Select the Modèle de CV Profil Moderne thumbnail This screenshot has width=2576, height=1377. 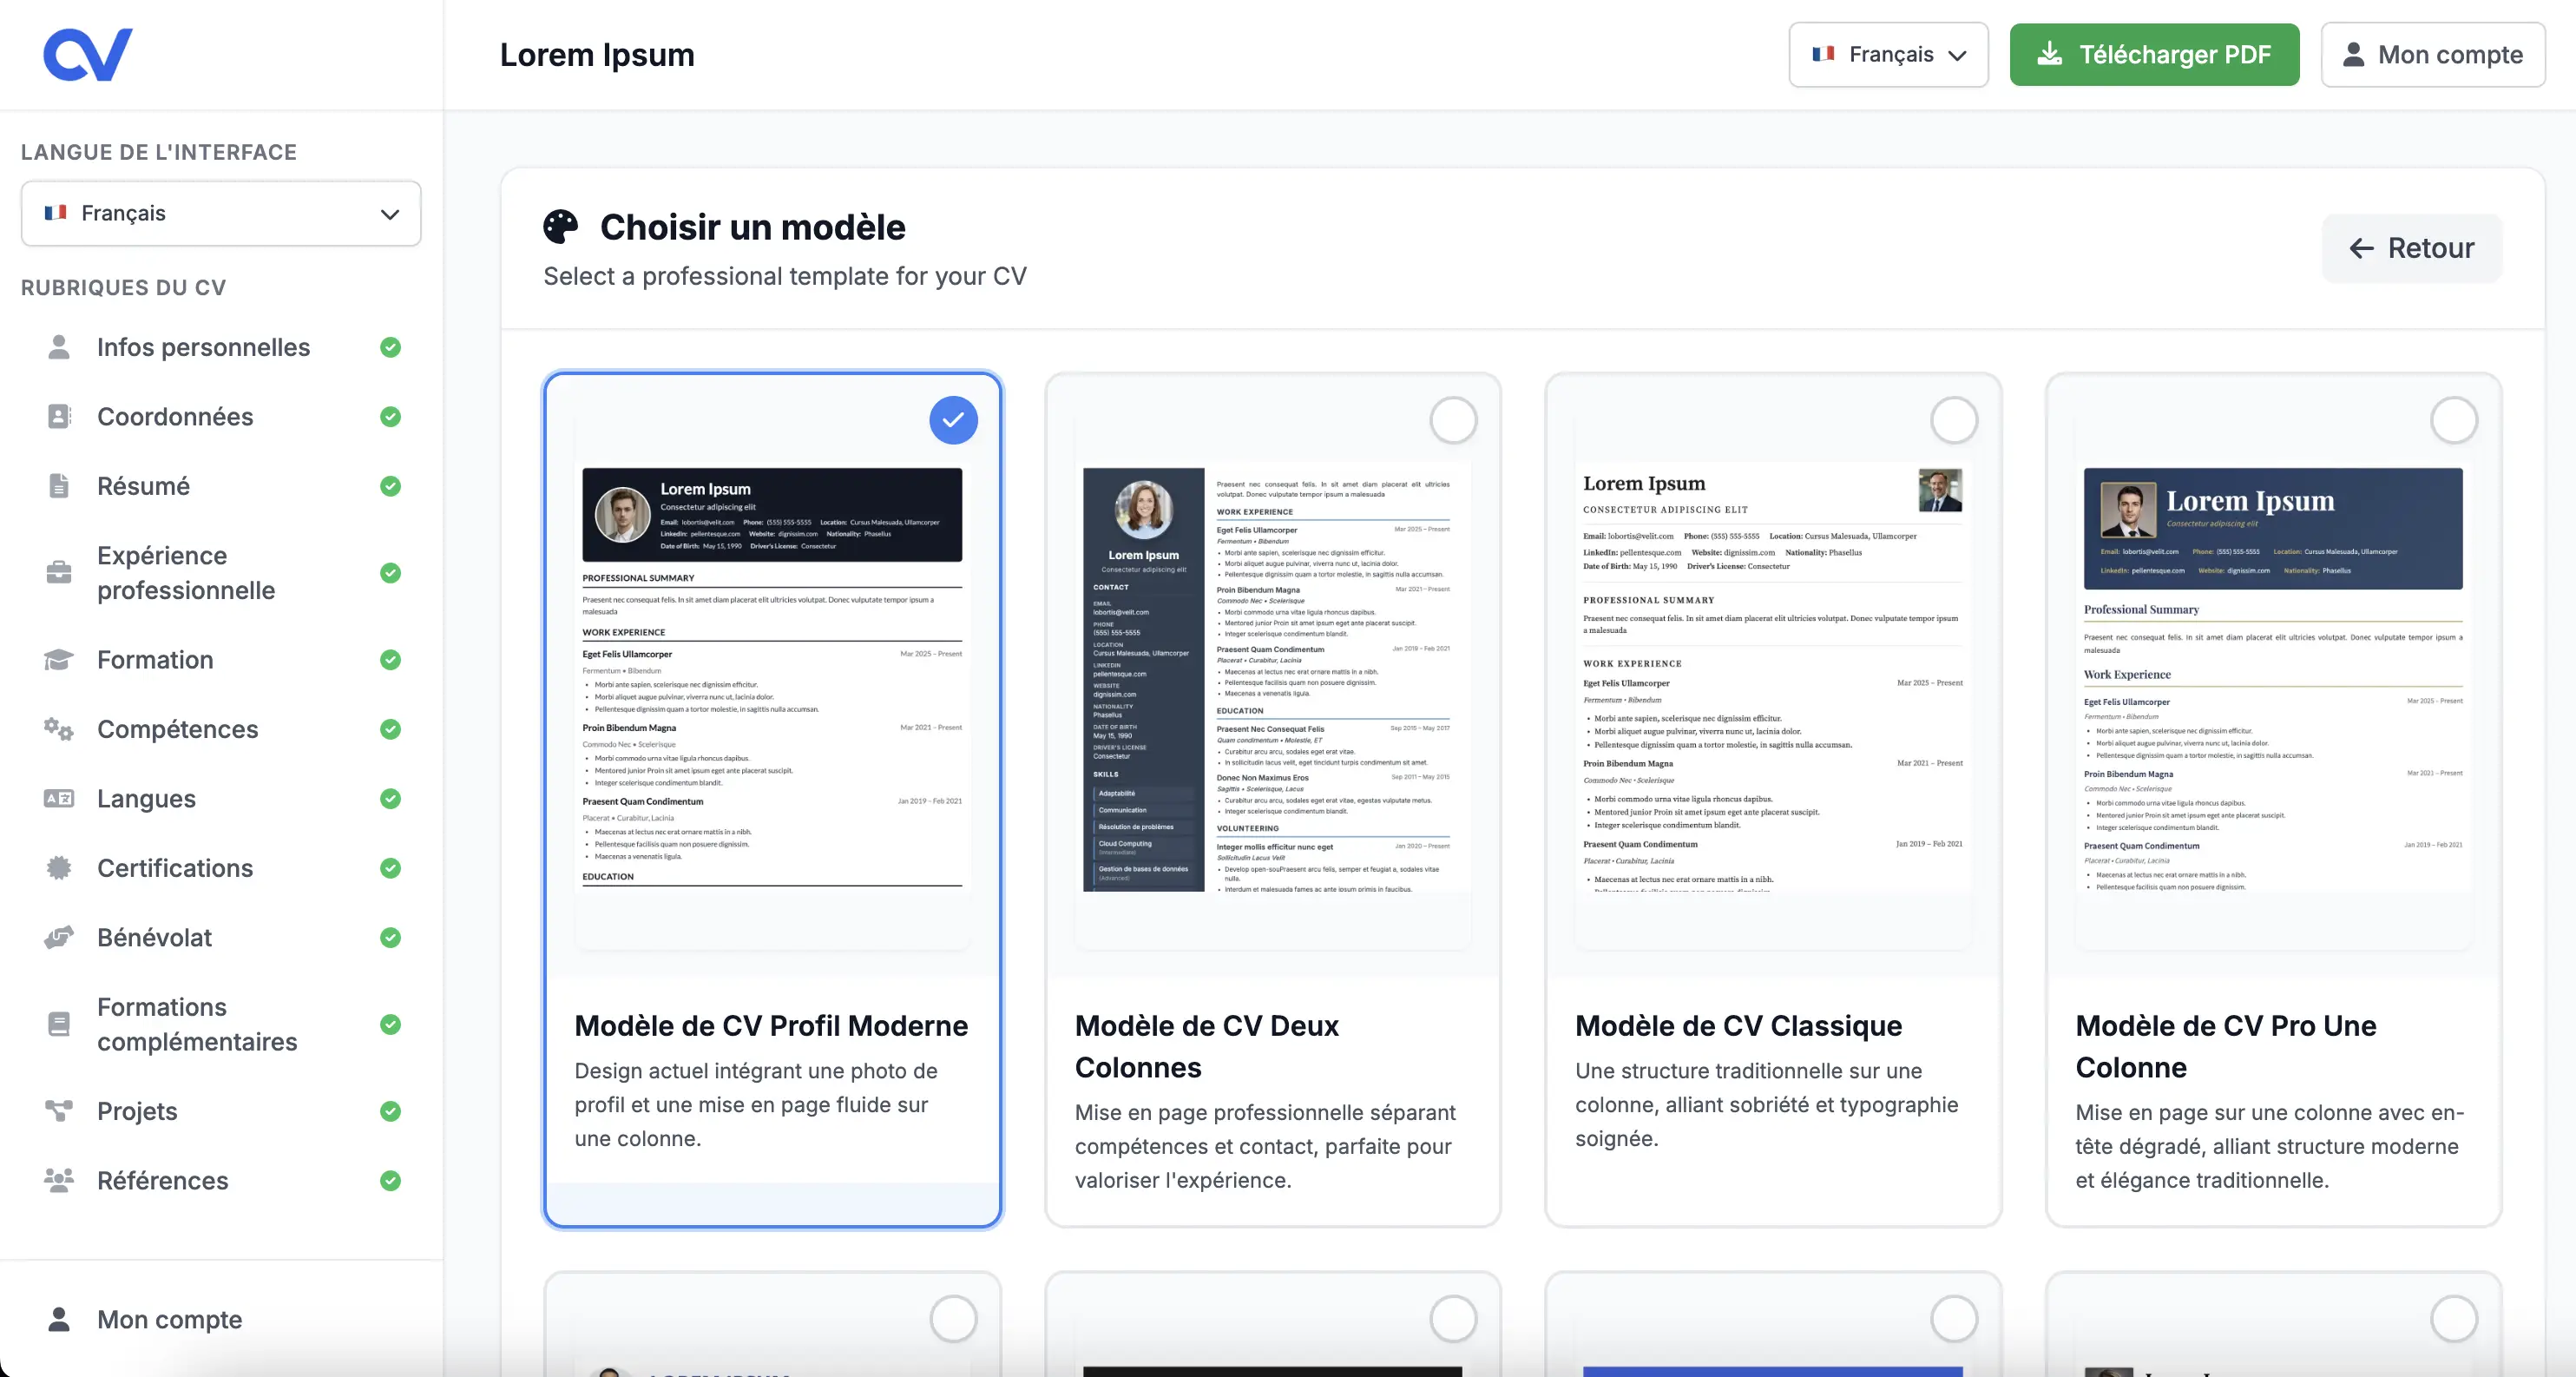(772, 672)
